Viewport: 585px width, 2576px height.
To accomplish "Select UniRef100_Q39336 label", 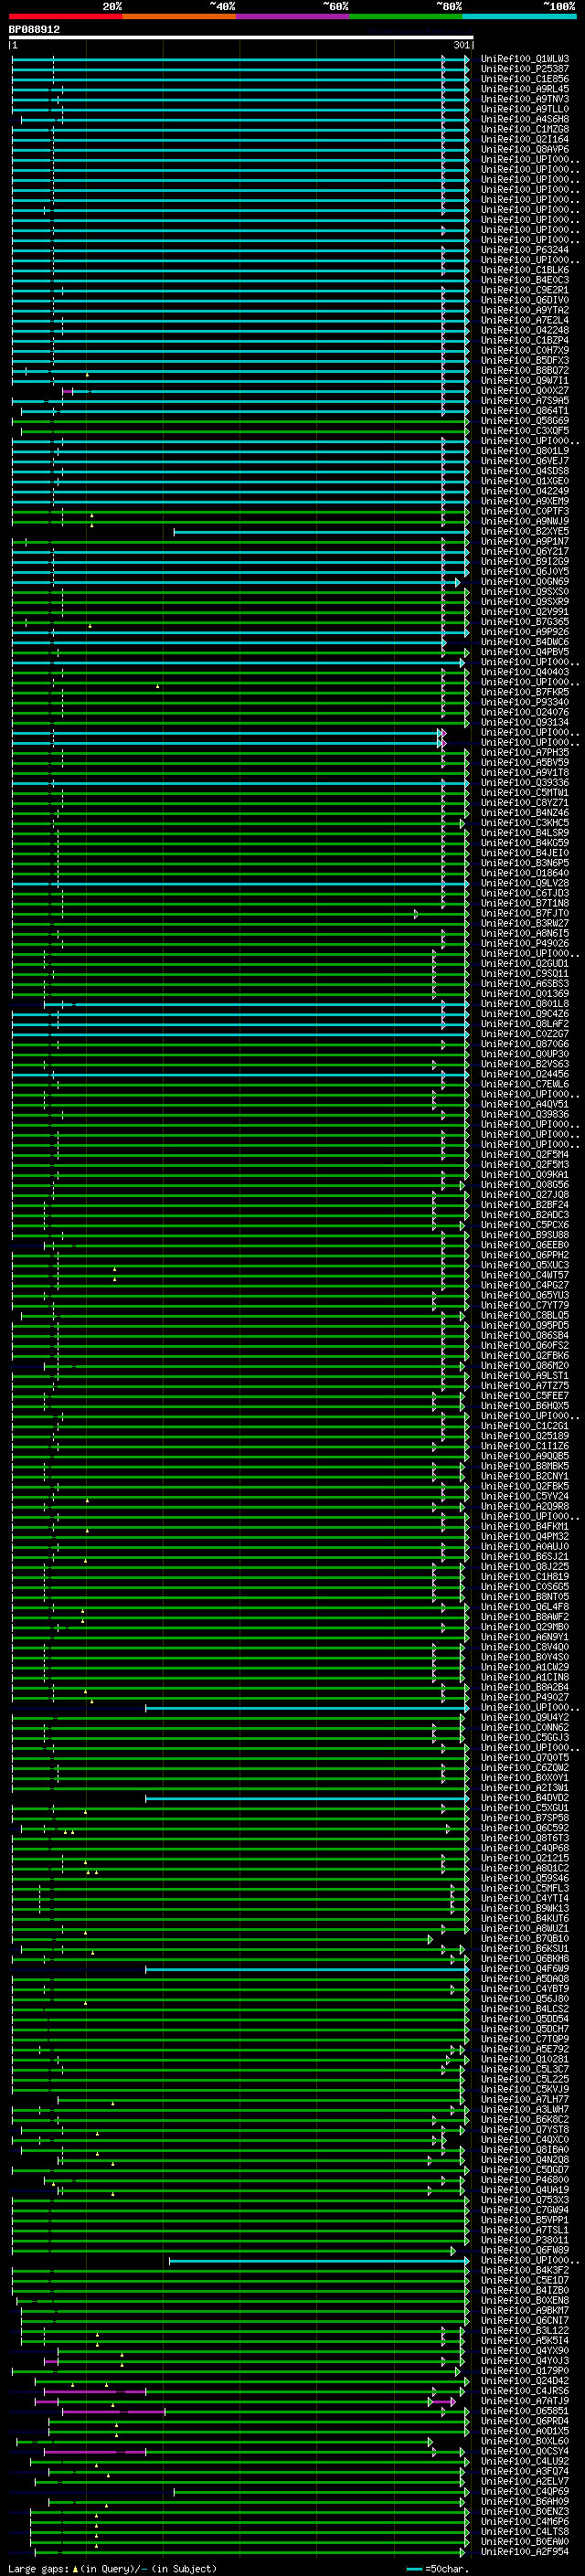I will [x=524, y=782].
